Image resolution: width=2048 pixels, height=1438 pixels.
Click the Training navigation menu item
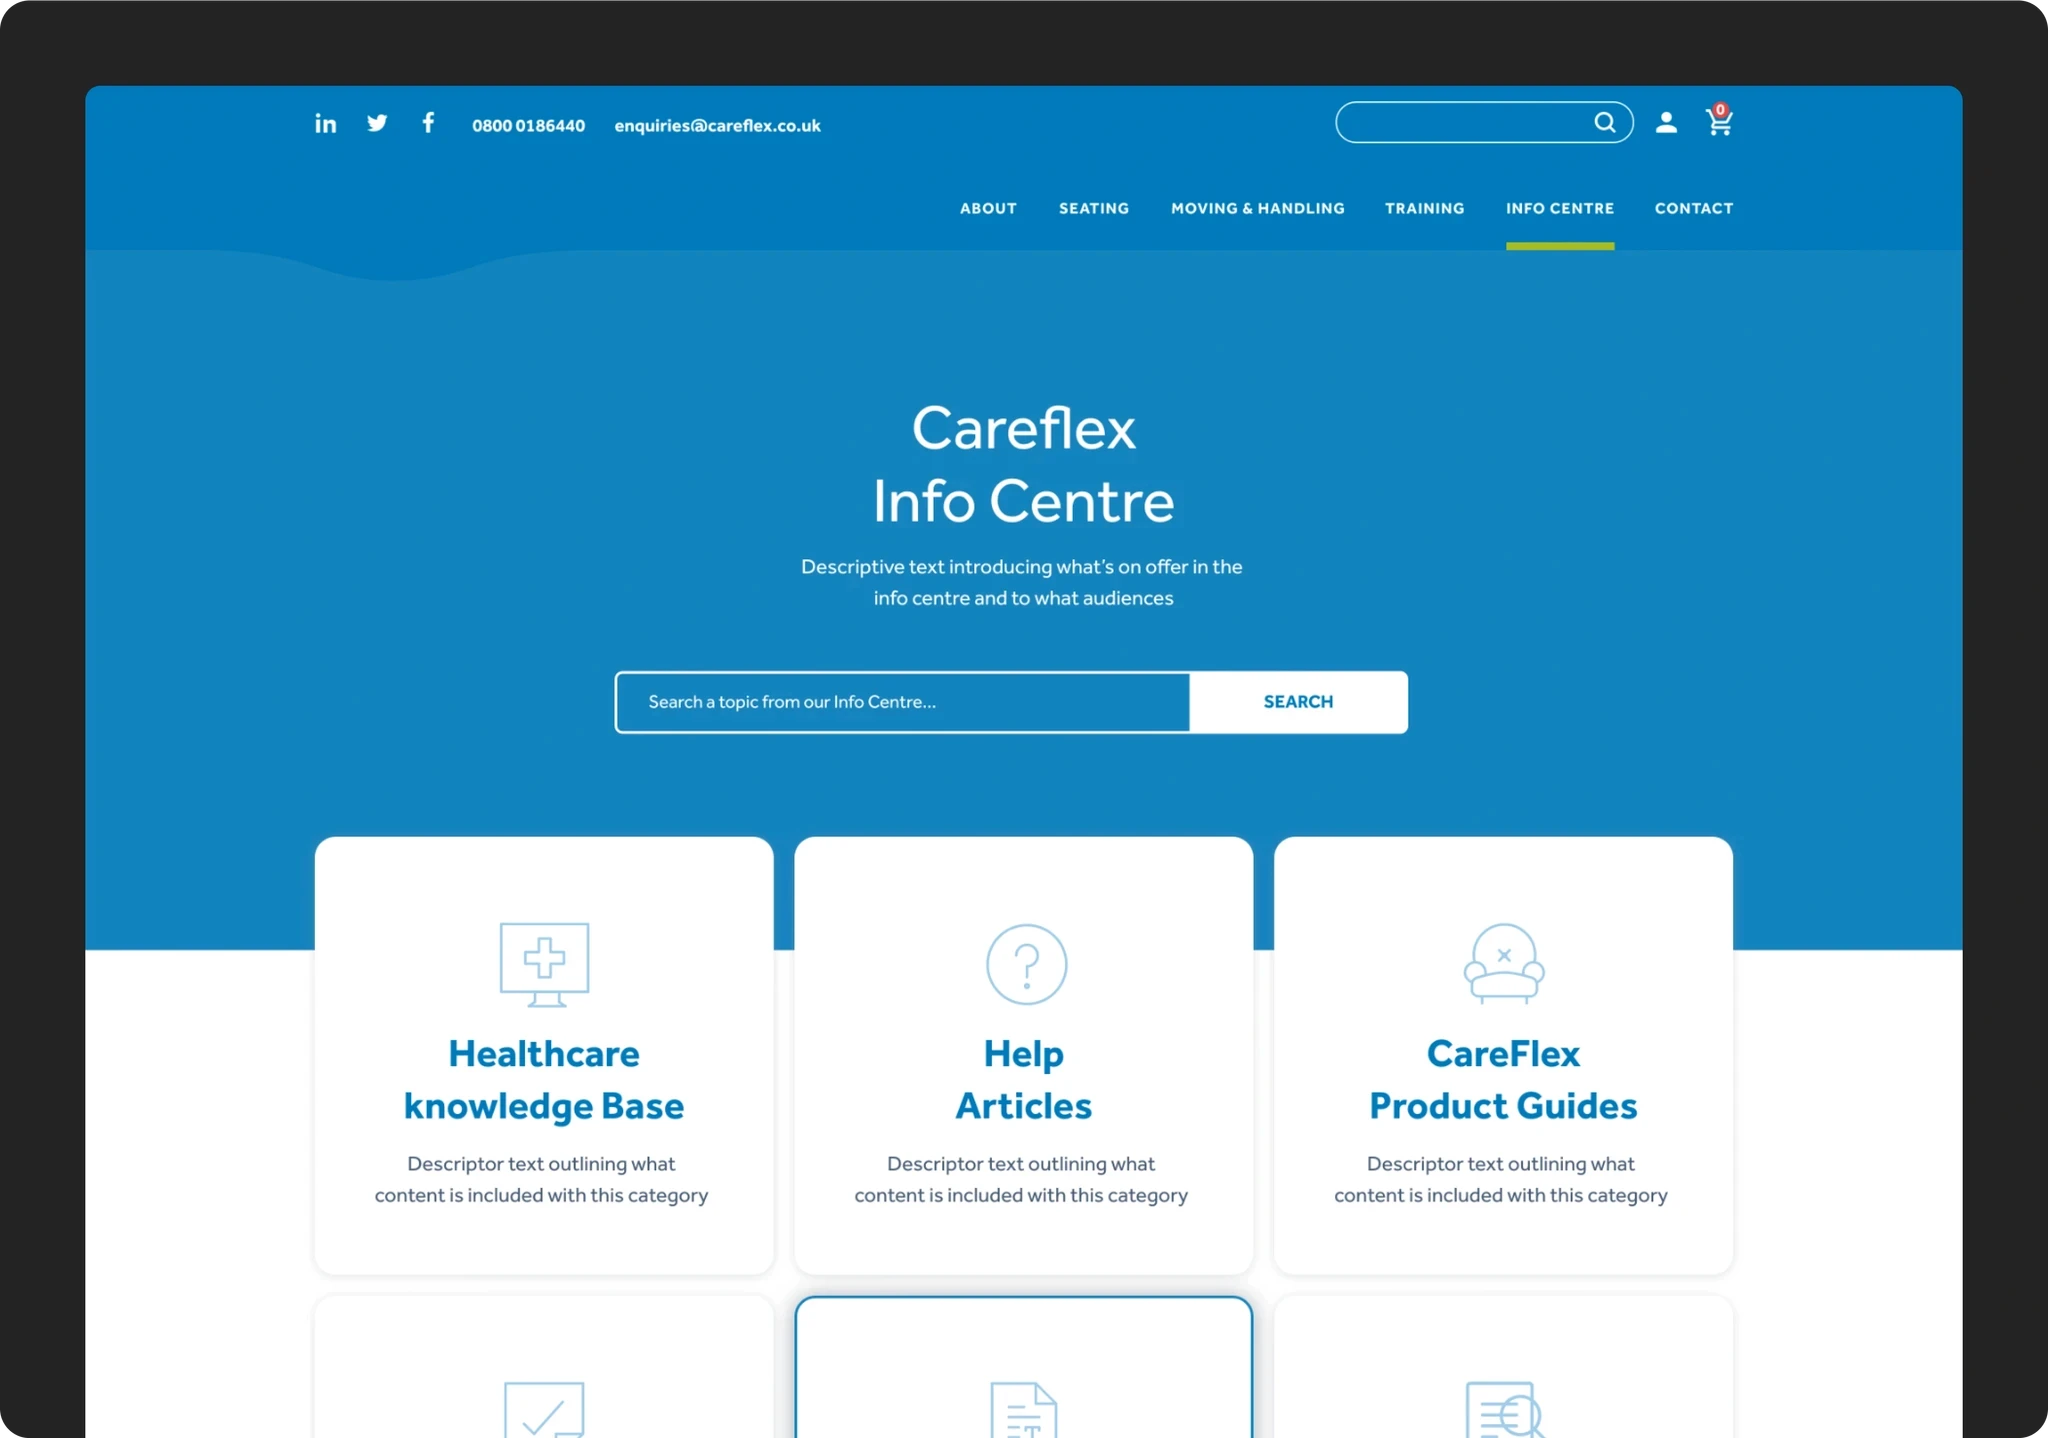click(1424, 207)
